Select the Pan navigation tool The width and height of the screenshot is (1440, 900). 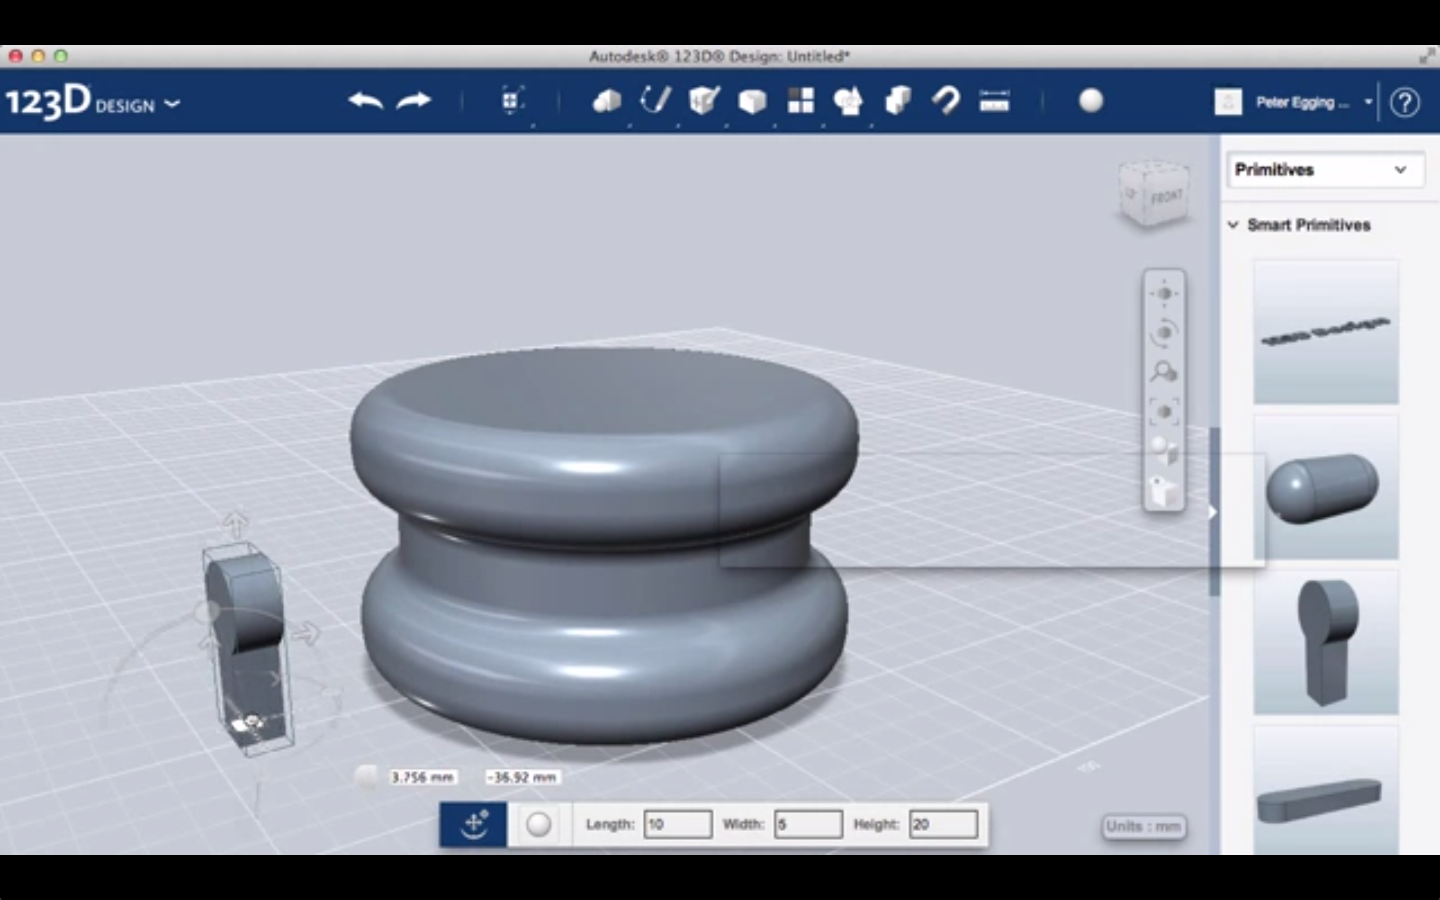1164,293
